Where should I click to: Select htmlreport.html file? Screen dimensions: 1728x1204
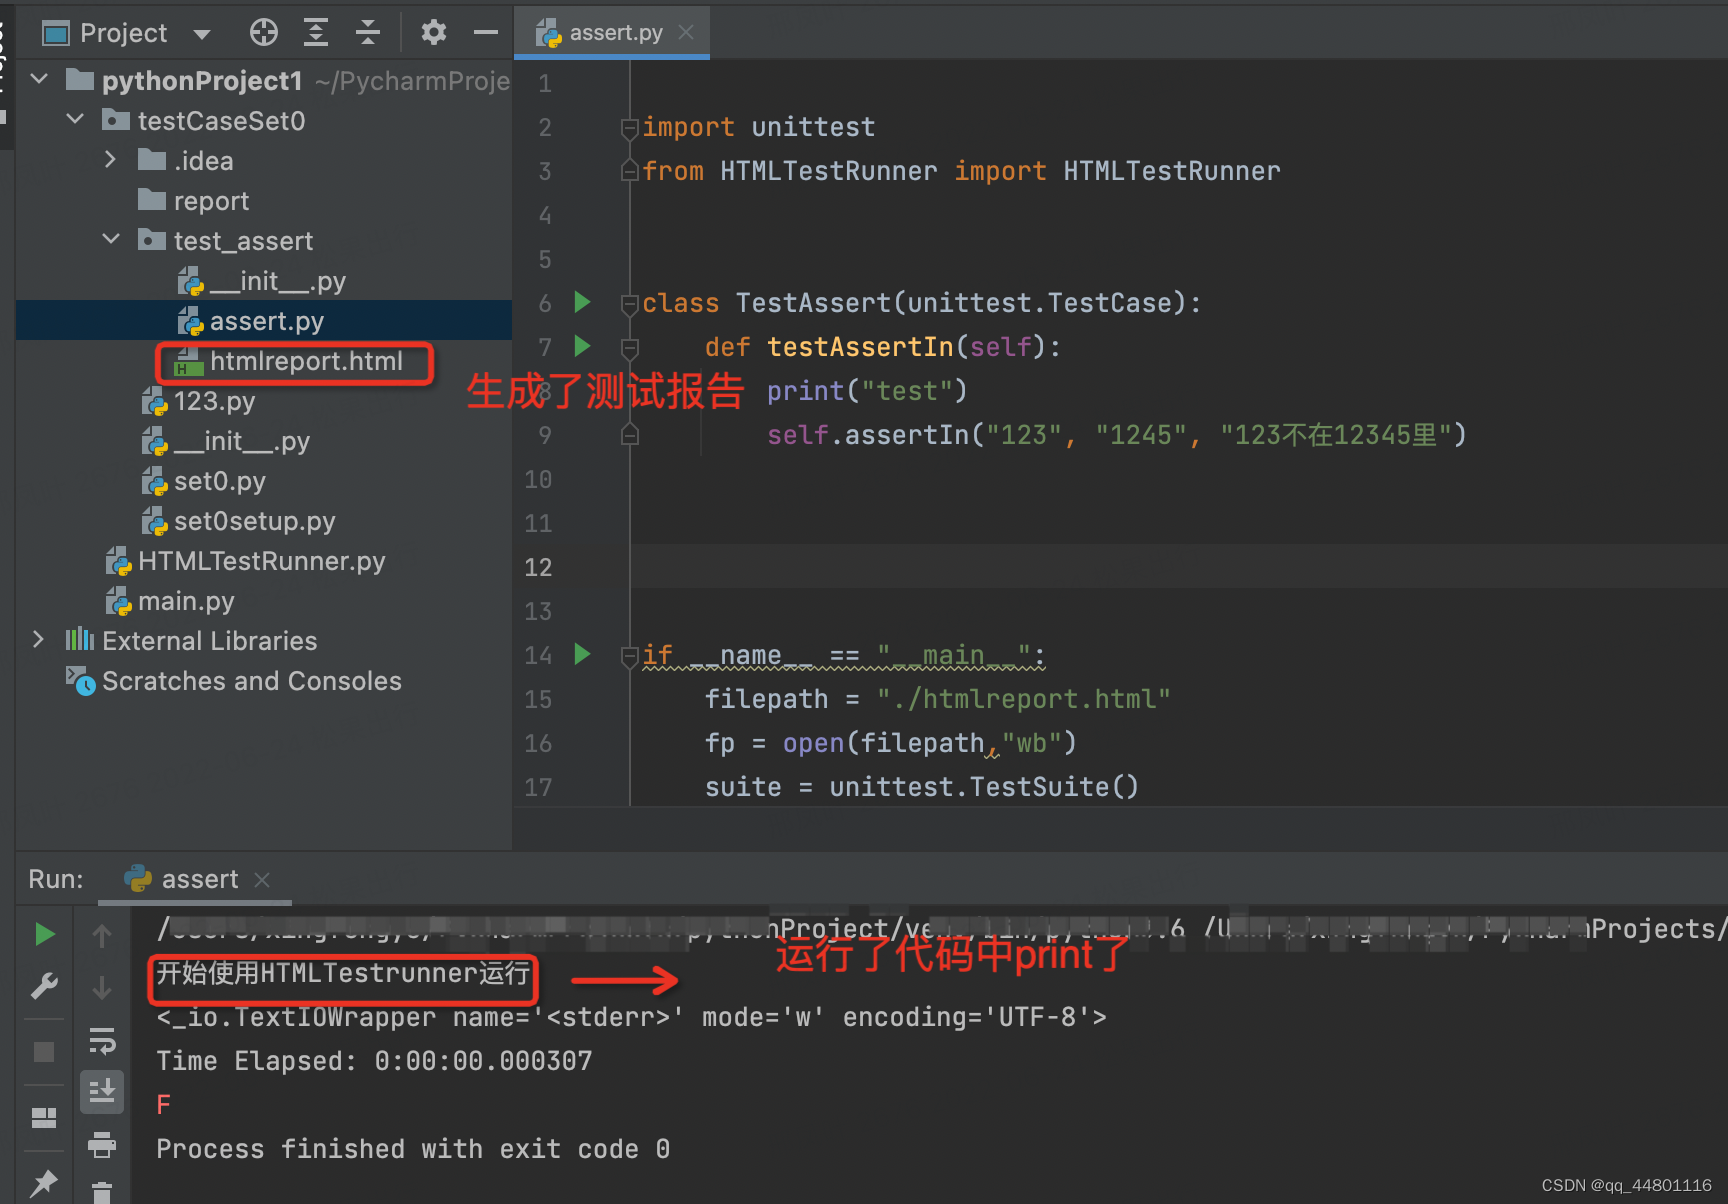tap(289, 361)
